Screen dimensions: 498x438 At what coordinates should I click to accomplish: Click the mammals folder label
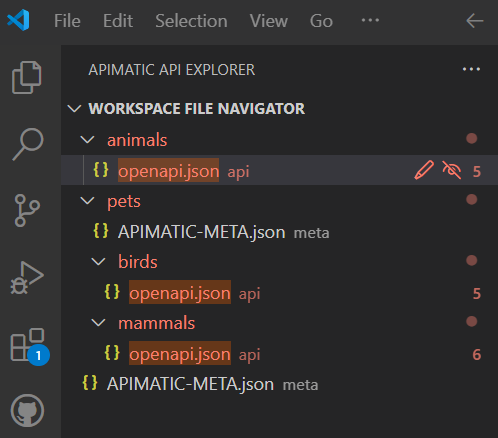[156, 323]
